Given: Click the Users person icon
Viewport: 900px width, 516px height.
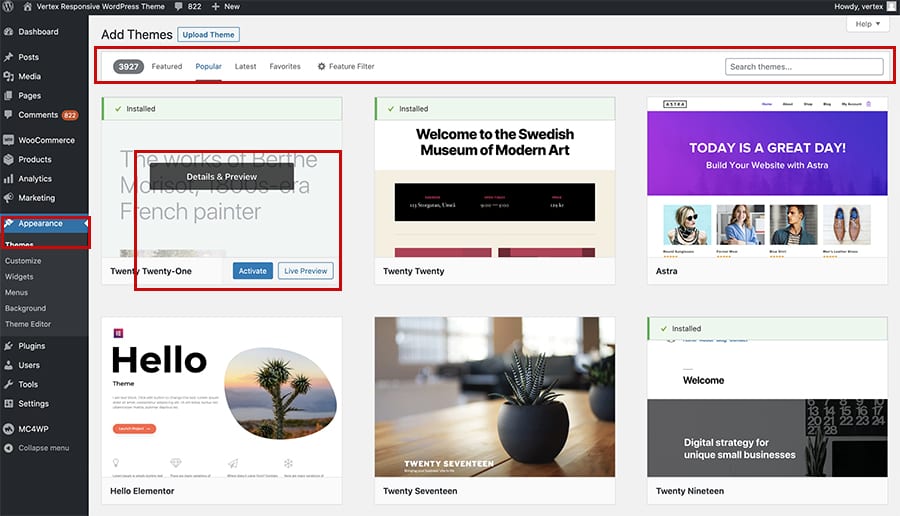Looking at the screenshot, I should [x=9, y=365].
